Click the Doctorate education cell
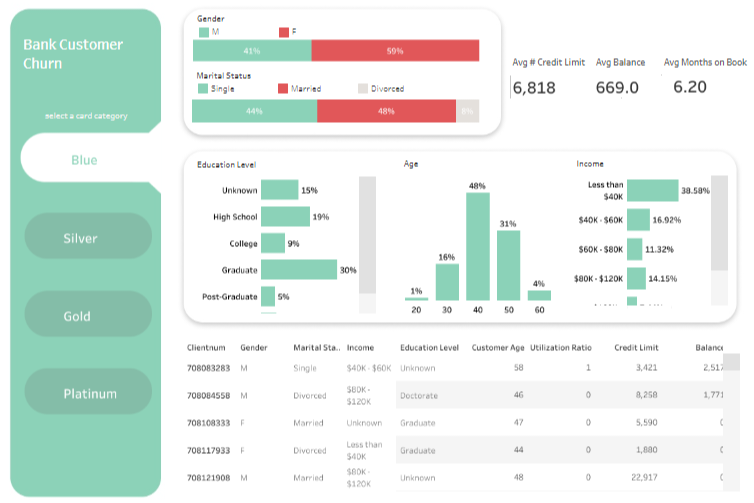This screenshot has width=754, height=503. coord(419,395)
